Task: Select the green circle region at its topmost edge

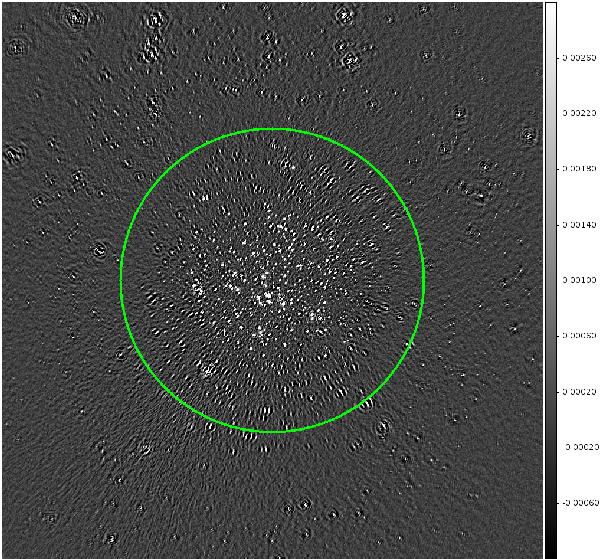Action: pyautogui.click(x=272, y=129)
